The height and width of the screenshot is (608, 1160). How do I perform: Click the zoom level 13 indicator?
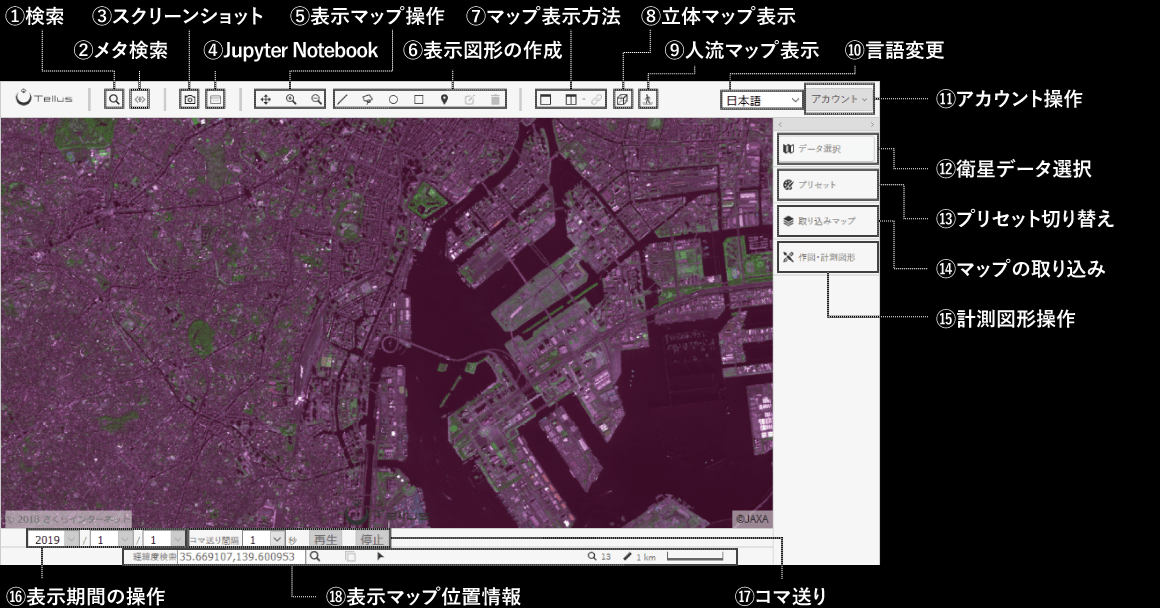click(x=600, y=556)
